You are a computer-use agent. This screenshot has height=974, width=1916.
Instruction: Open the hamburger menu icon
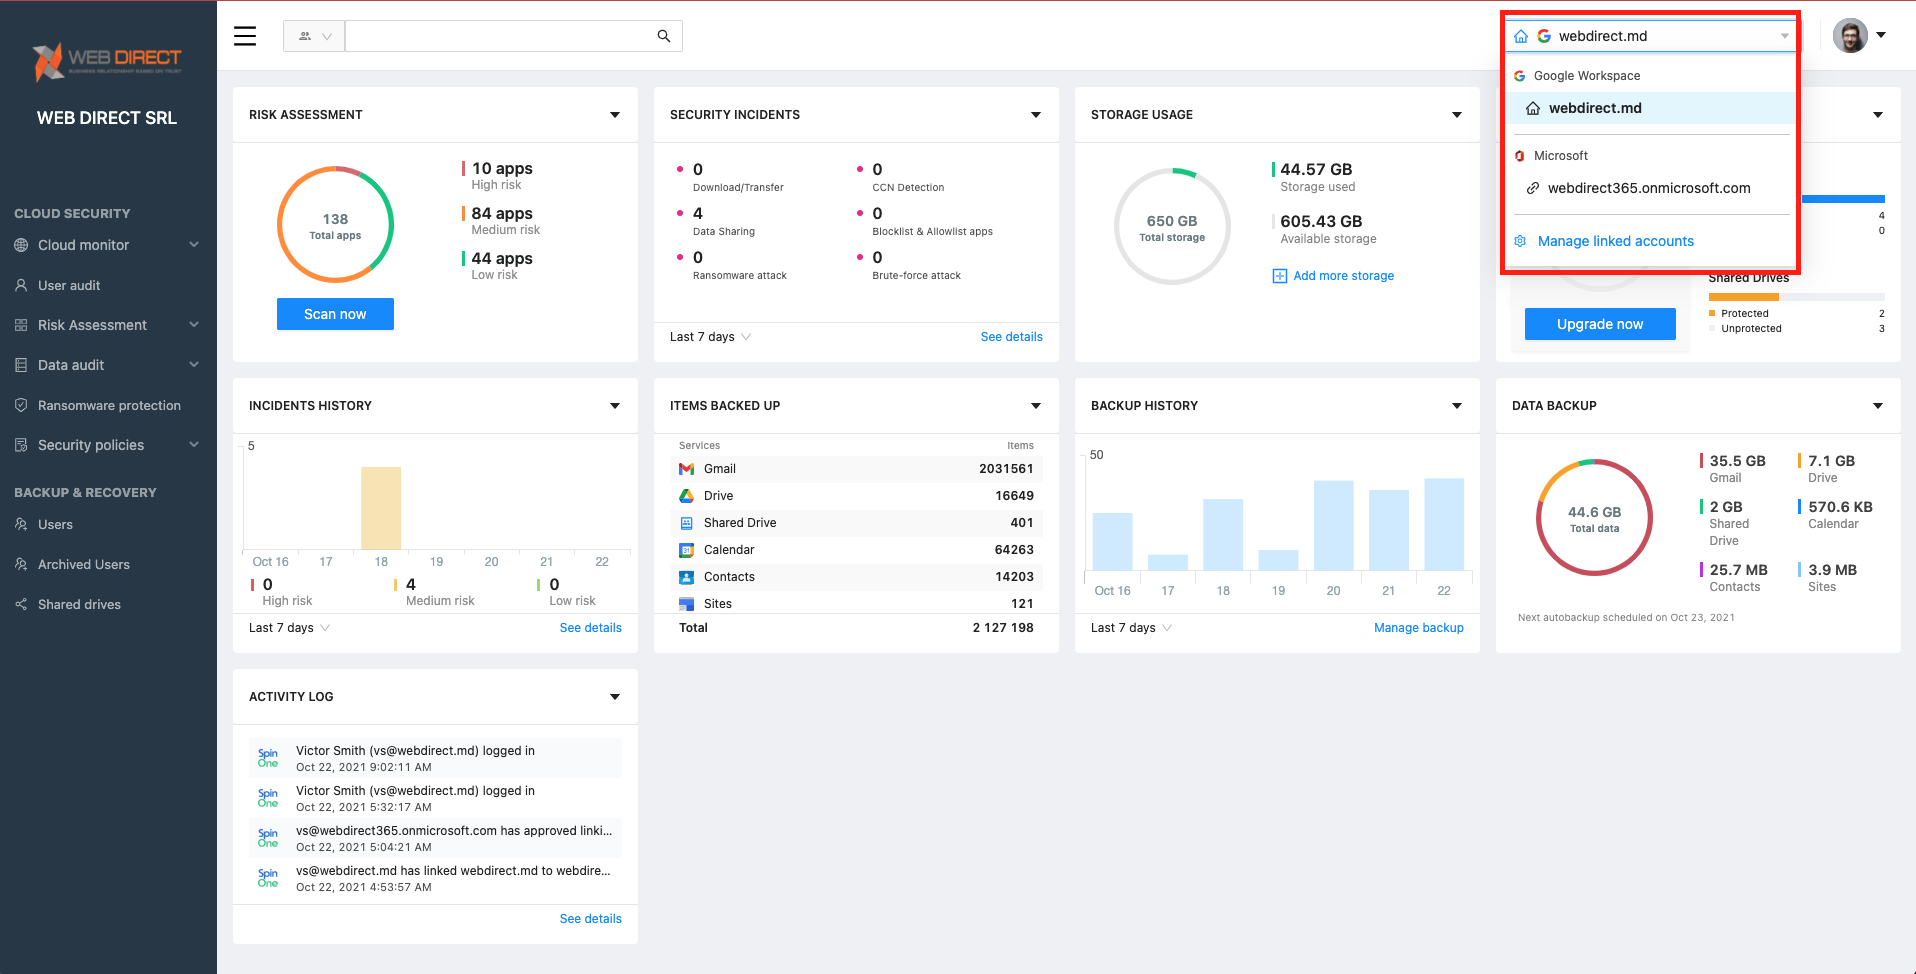coord(245,36)
